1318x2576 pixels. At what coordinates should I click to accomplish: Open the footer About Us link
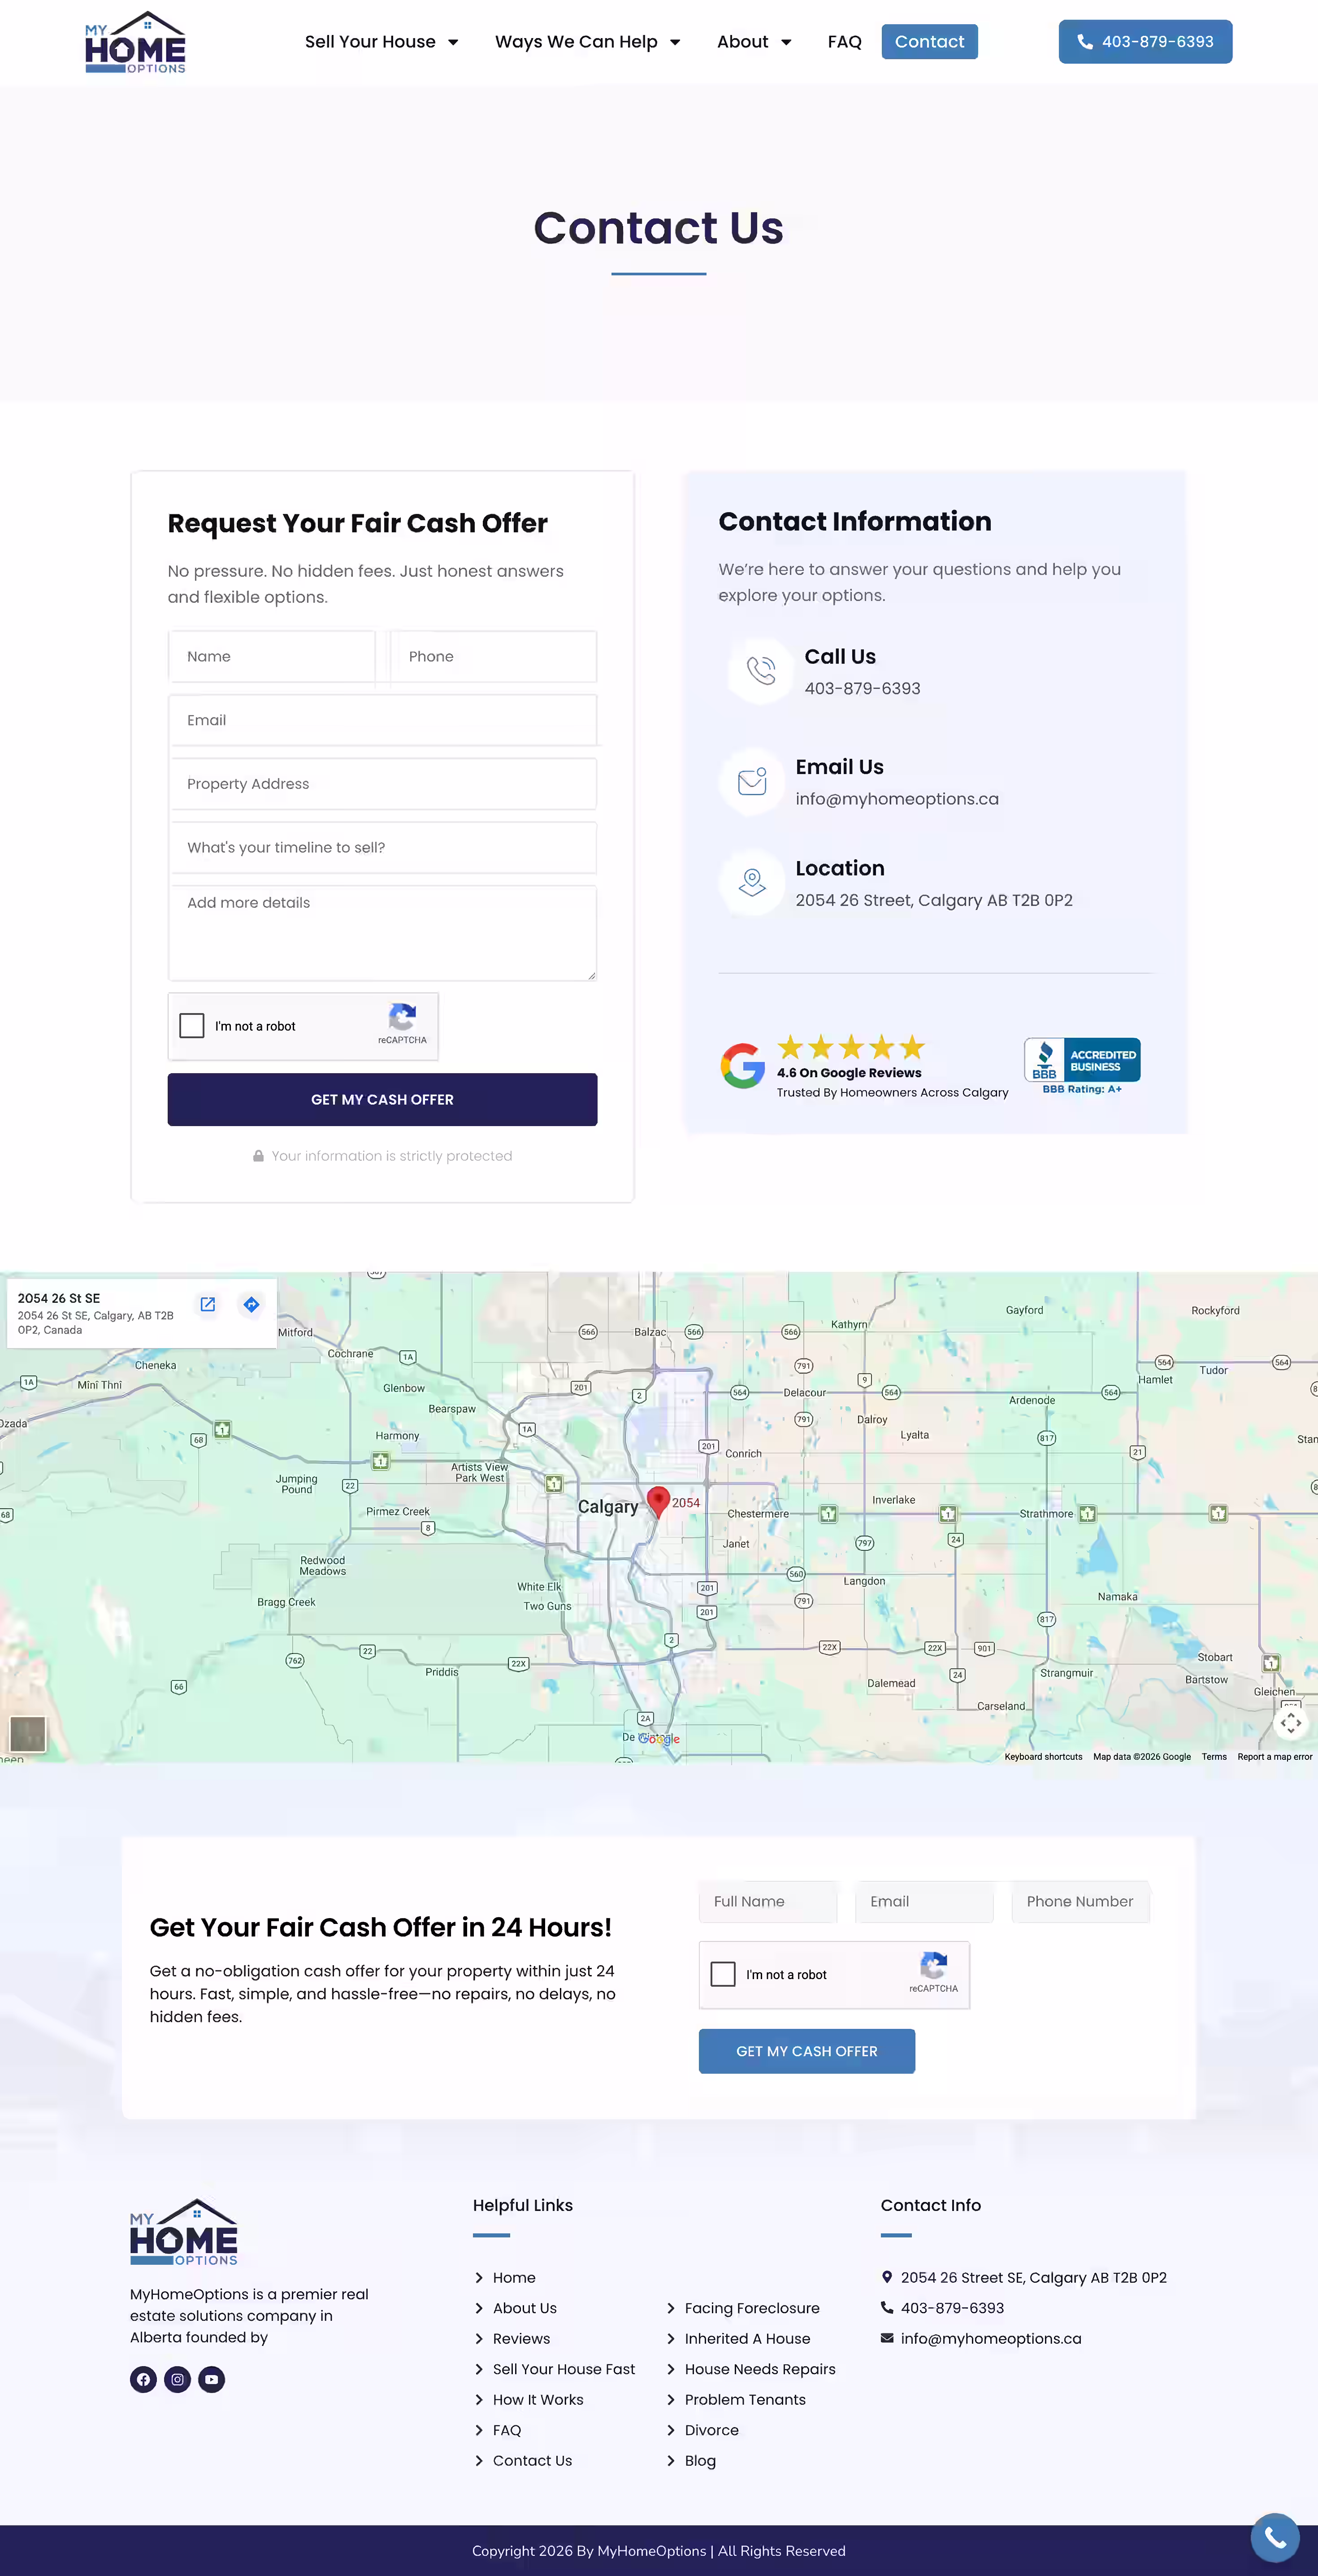[x=525, y=2308]
